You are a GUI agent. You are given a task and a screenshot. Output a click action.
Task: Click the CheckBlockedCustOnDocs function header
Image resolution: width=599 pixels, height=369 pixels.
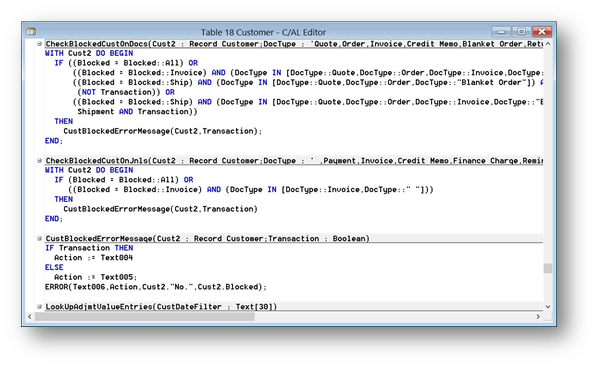click(x=294, y=44)
